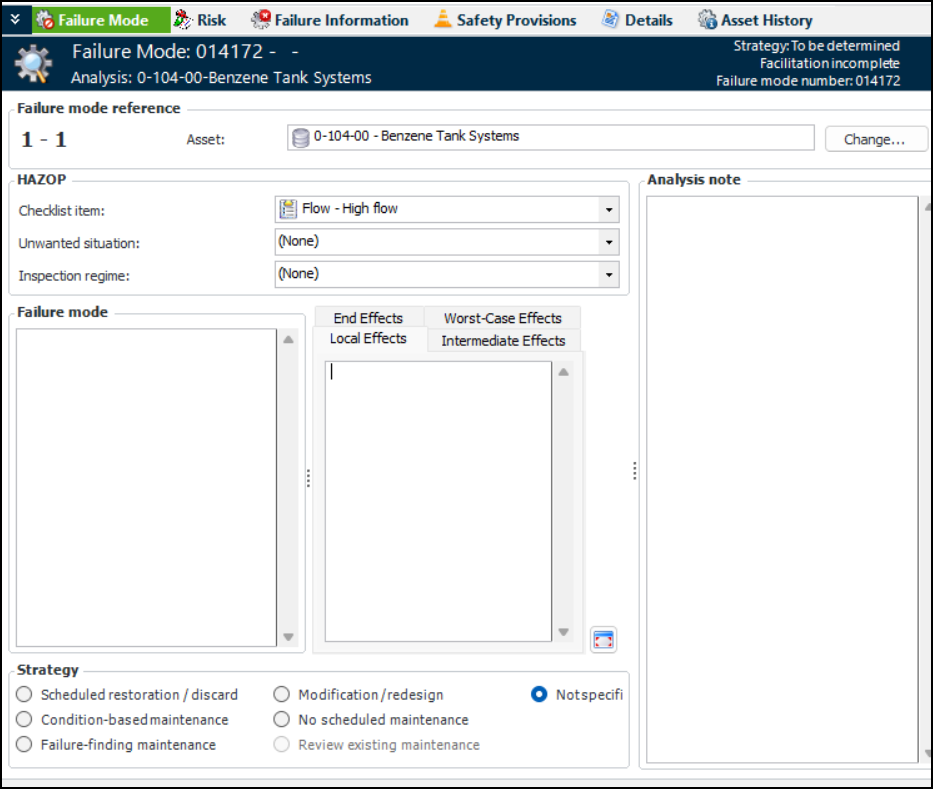Click the Details tab icon
Image resolution: width=933 pixels, height=789 pixels.
tap(610, 19)
